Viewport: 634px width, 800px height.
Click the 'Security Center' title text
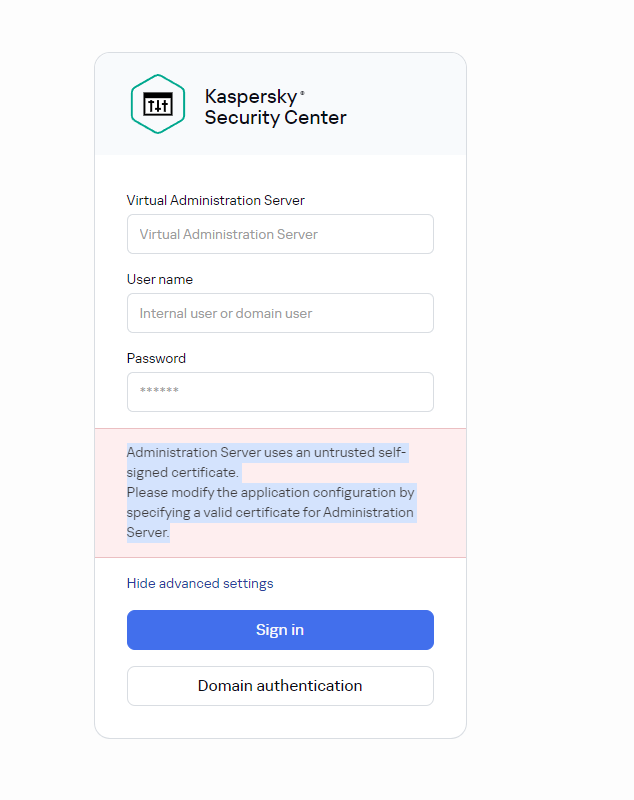tap(275, 118)
